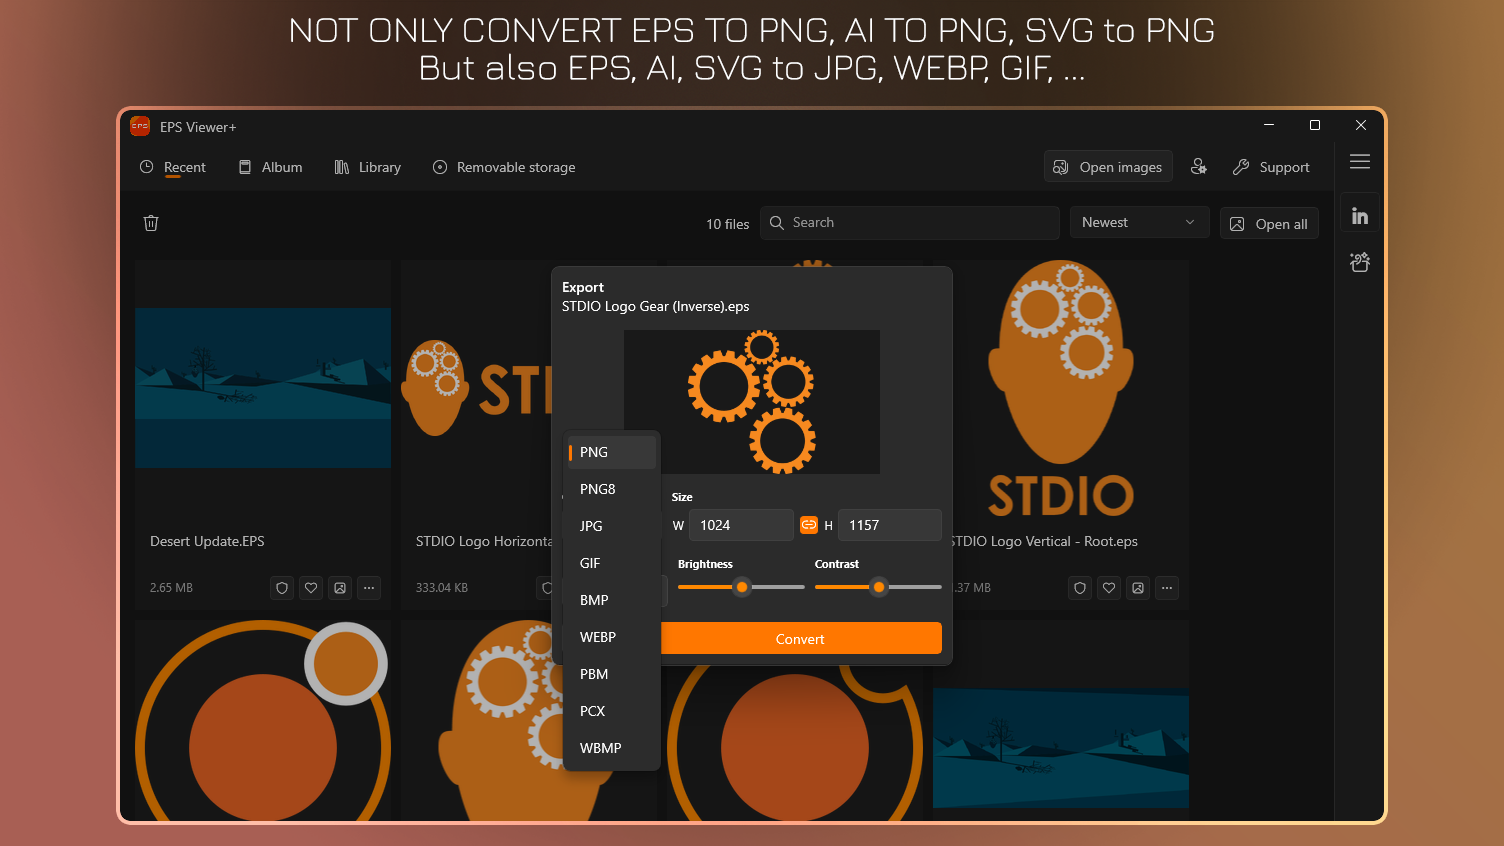Image resolution: width=1504 pixels, height=846 pixels.
Task: Click the orange Convert button
Action: point(800,639)
